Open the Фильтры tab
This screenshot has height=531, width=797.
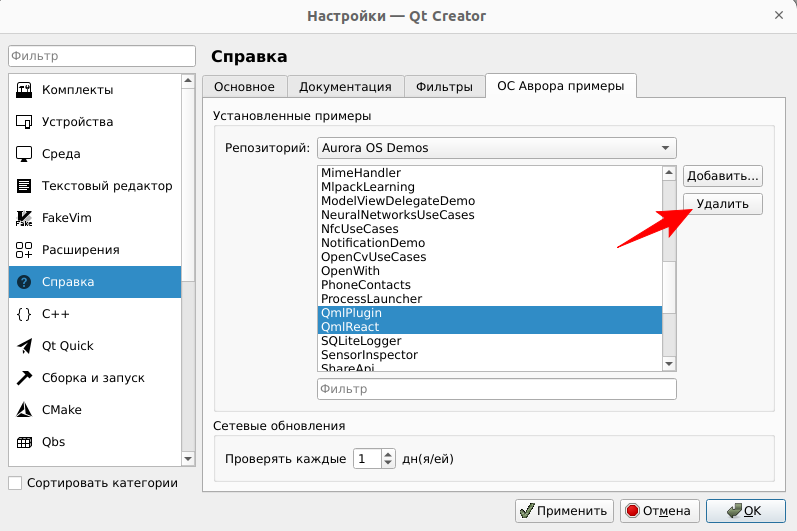pos(444,87)
